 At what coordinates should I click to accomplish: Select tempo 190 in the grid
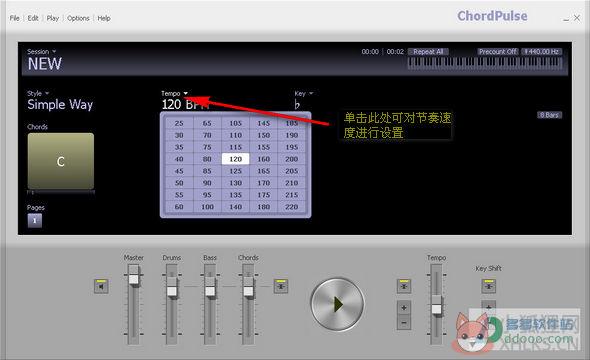[292, 135]
